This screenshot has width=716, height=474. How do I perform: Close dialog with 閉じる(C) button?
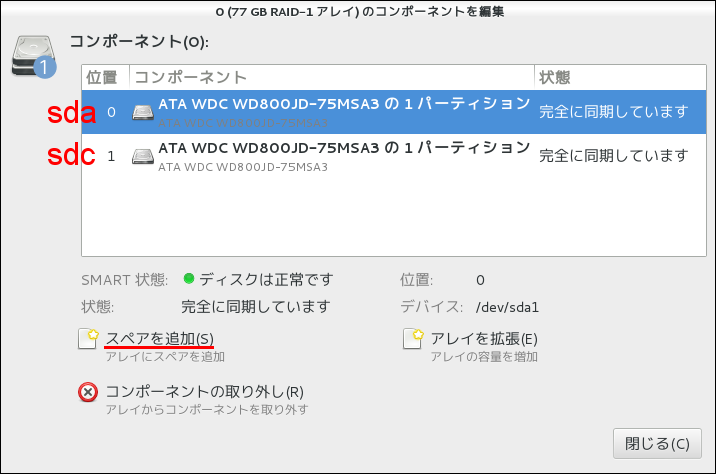click(657, 443)
